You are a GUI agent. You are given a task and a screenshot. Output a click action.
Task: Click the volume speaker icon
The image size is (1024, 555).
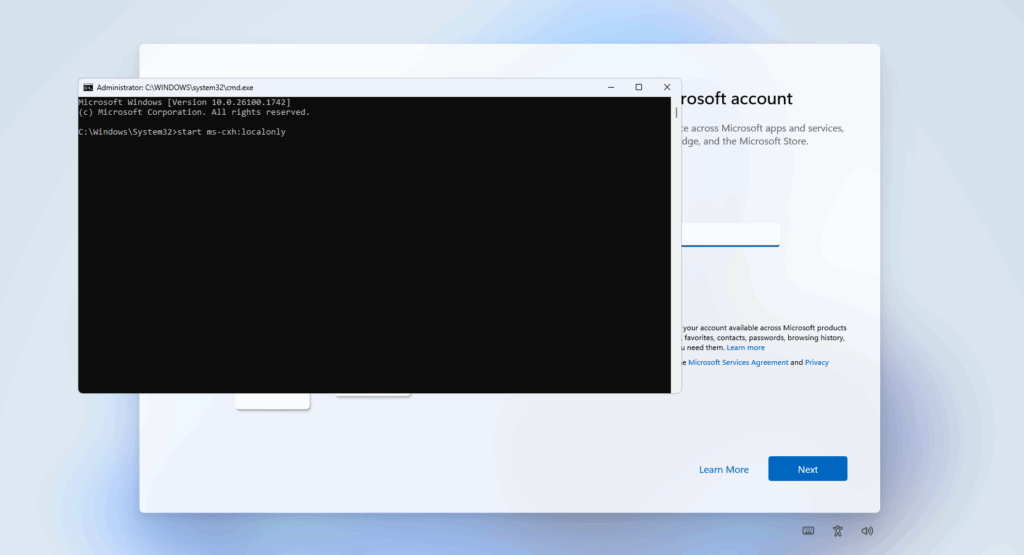(x=867, y=531)
